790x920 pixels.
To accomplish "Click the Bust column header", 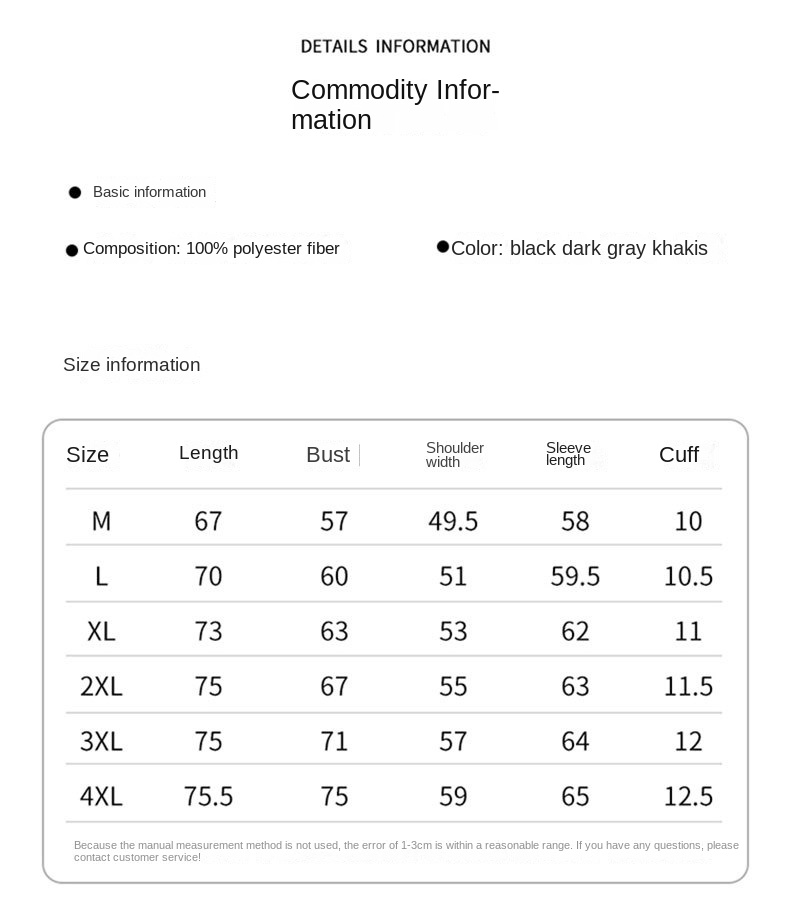I will (327, 455).
